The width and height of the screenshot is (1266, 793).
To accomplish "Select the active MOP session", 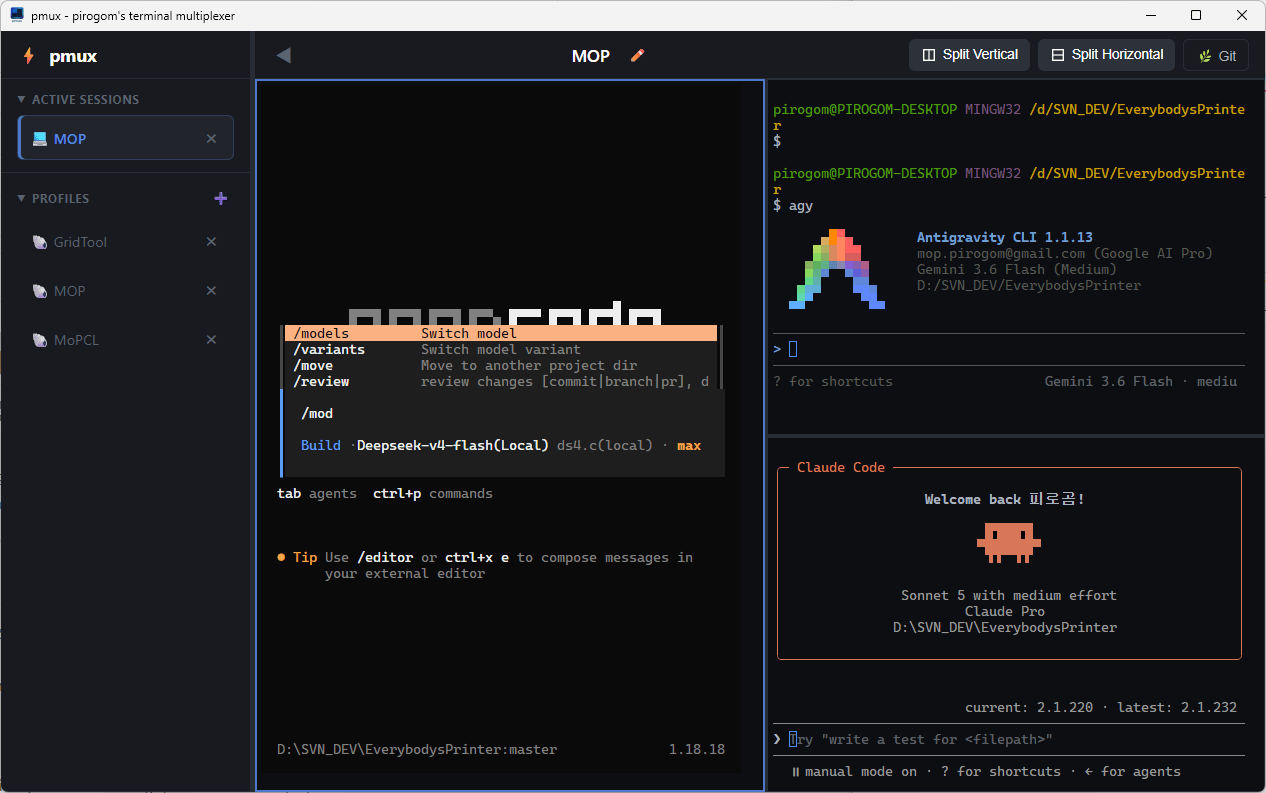I will click(x=126, y=138).
